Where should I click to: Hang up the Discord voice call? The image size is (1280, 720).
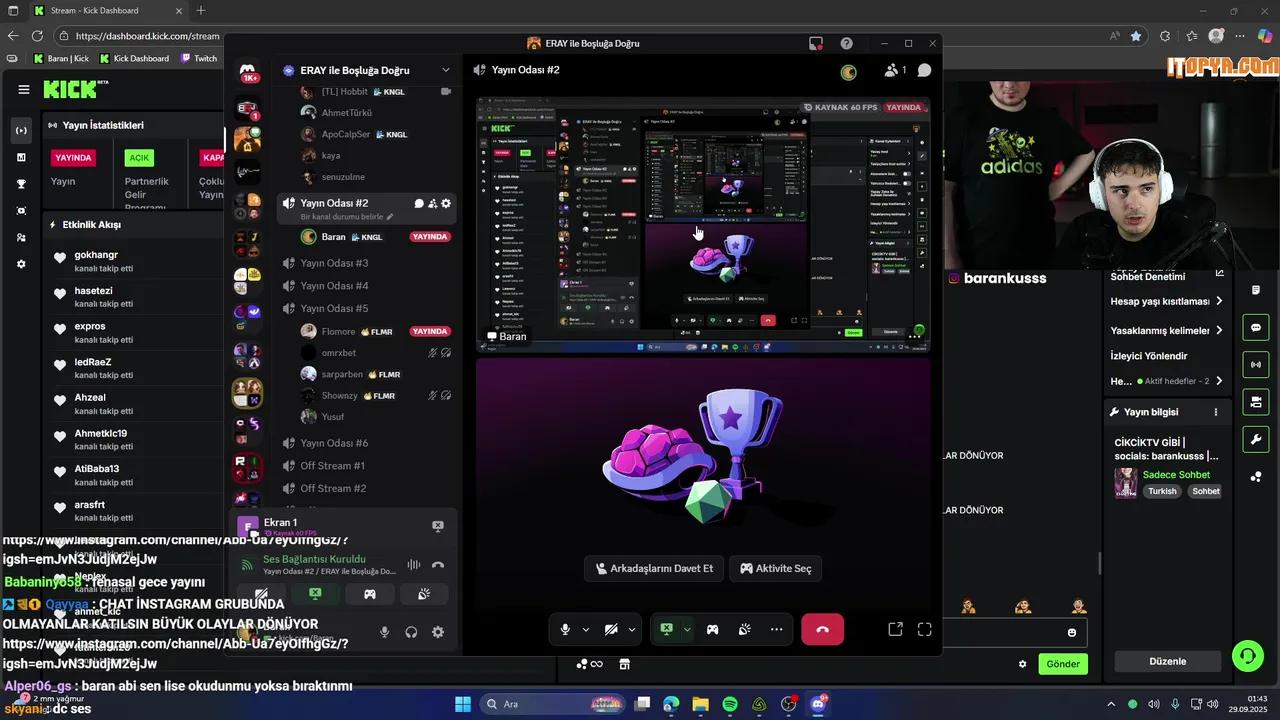point(822,629)
